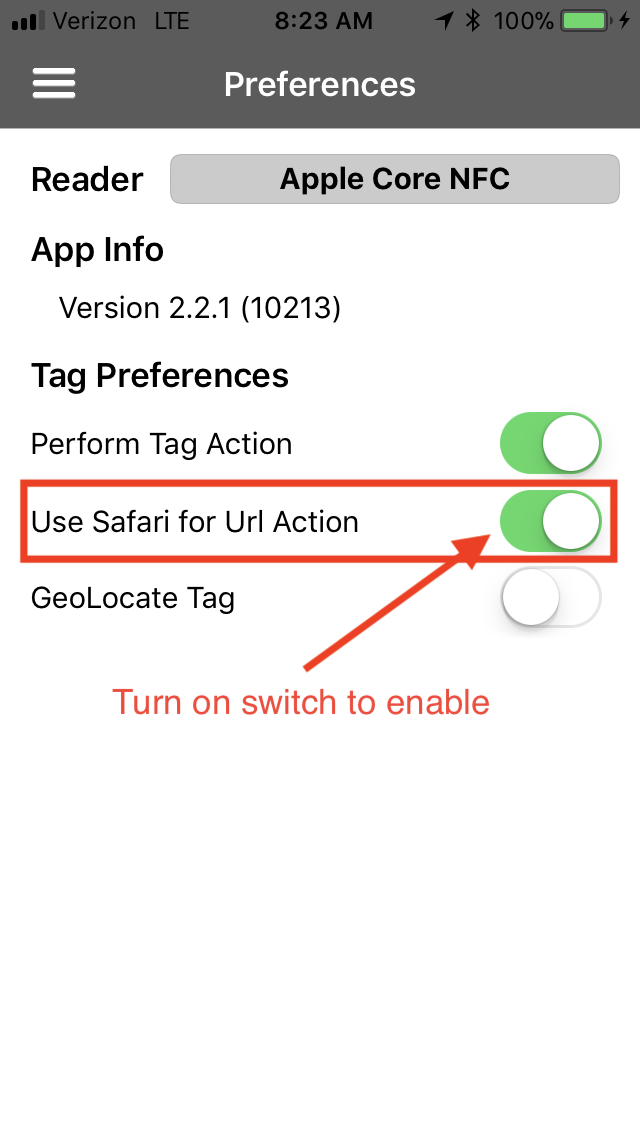640x1136 pixels.
Task: Click the 100% battery percentage indicator
Action: point(523,19)
